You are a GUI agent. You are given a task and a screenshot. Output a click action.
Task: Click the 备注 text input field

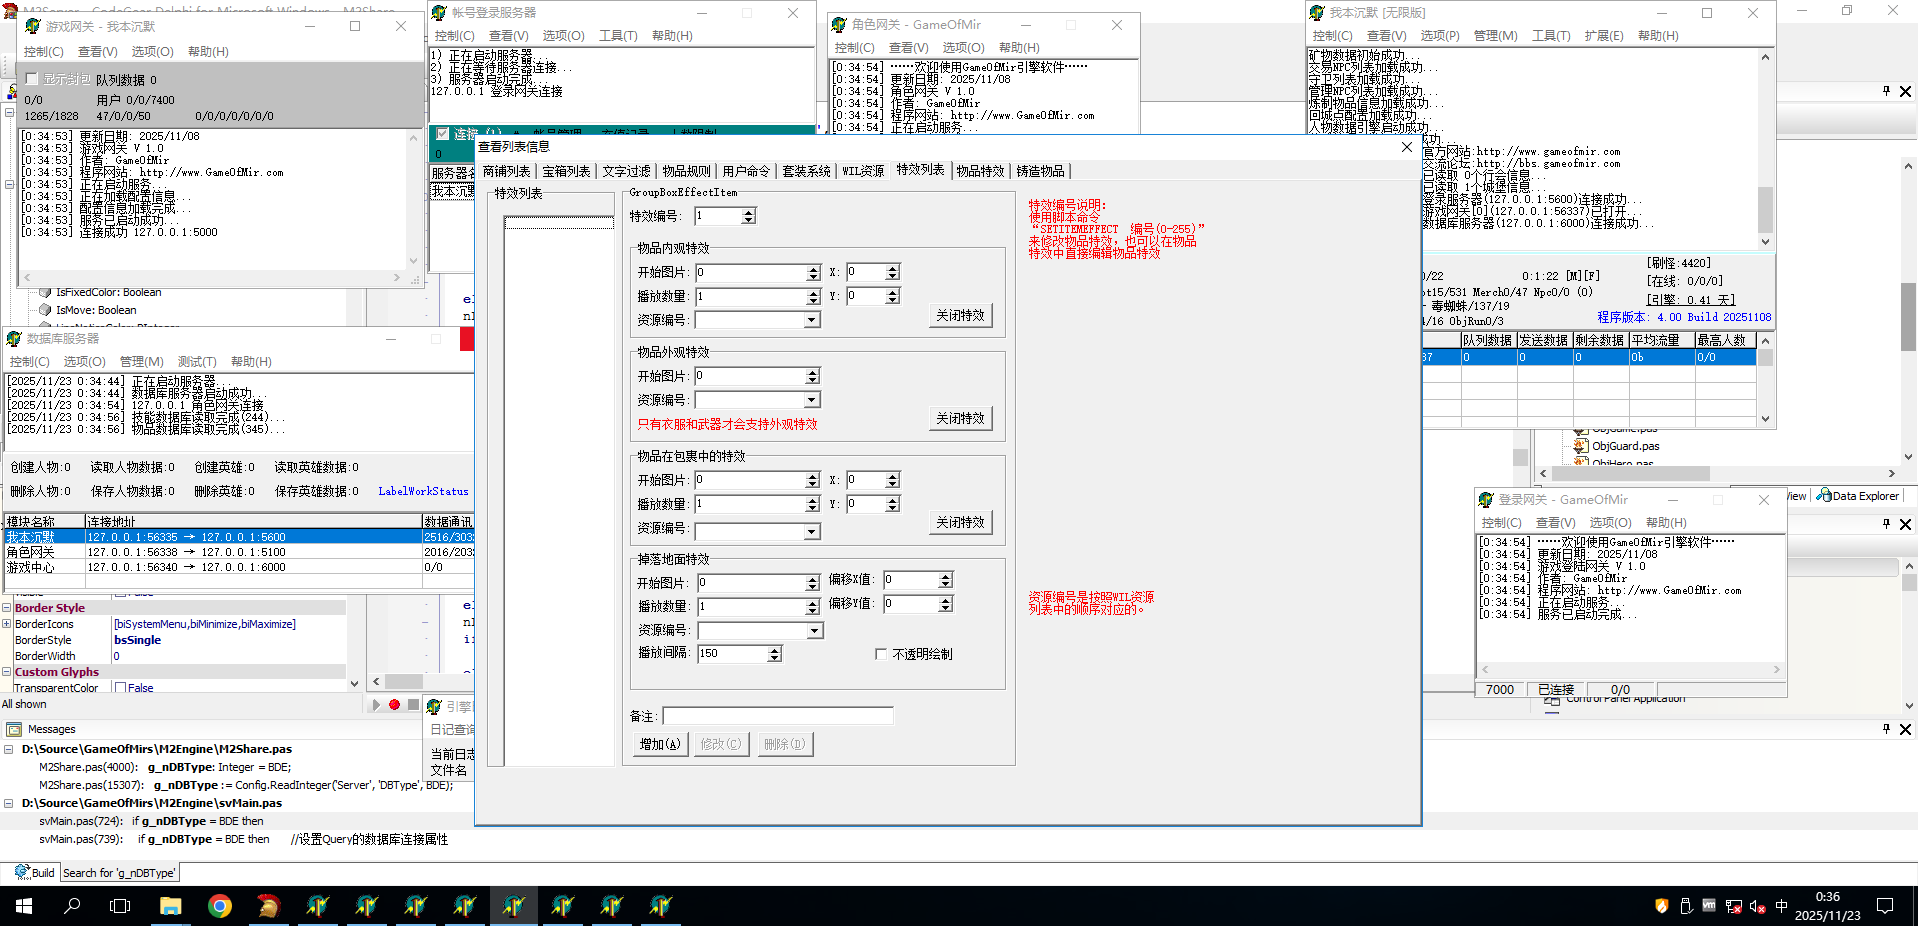coord(777,716)
